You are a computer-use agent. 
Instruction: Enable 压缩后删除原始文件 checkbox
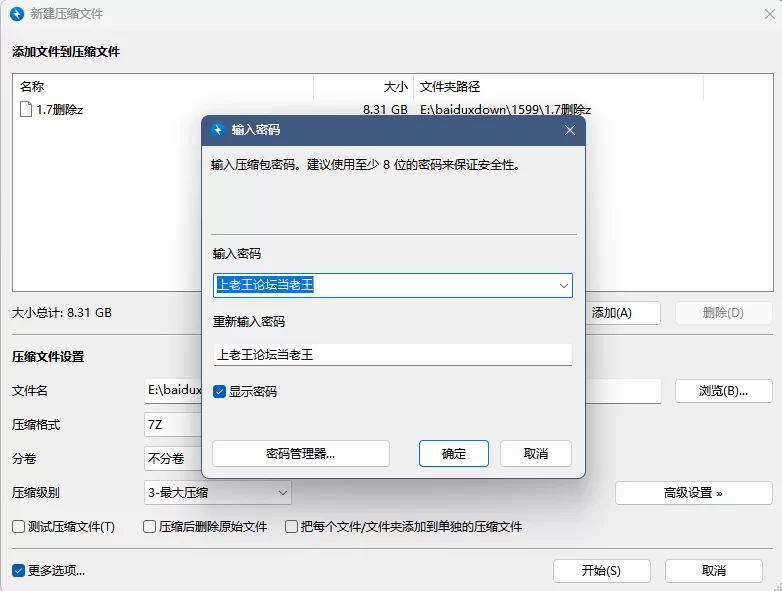pyautogui.click(x=149, y=527)
